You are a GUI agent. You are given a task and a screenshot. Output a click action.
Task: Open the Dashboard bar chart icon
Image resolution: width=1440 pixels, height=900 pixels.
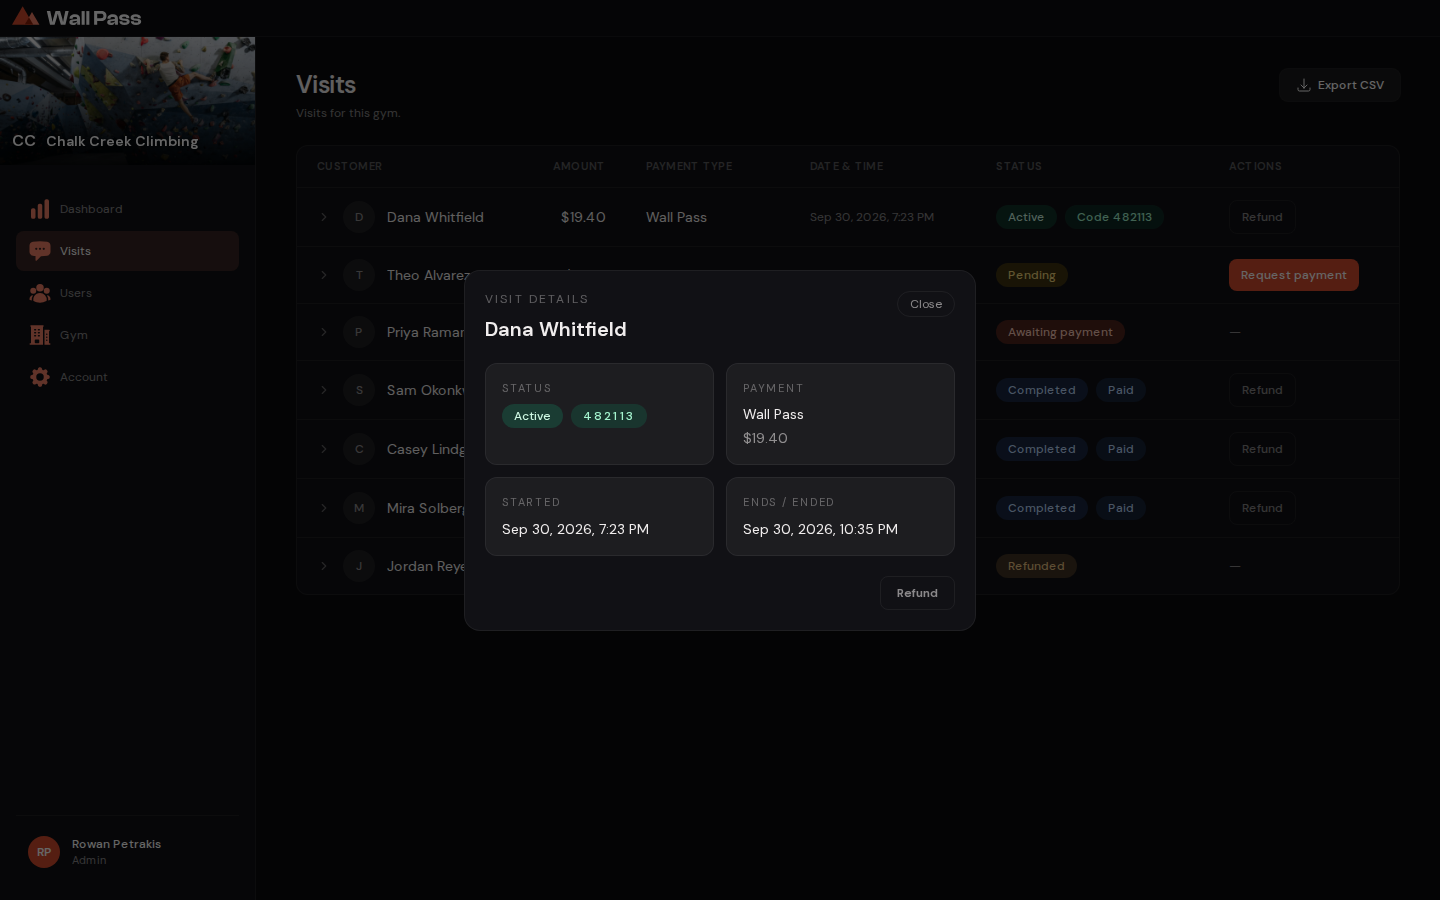40,209
